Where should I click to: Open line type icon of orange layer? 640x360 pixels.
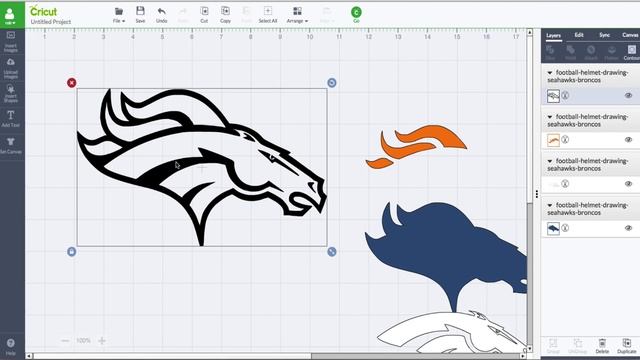(565, 140)
